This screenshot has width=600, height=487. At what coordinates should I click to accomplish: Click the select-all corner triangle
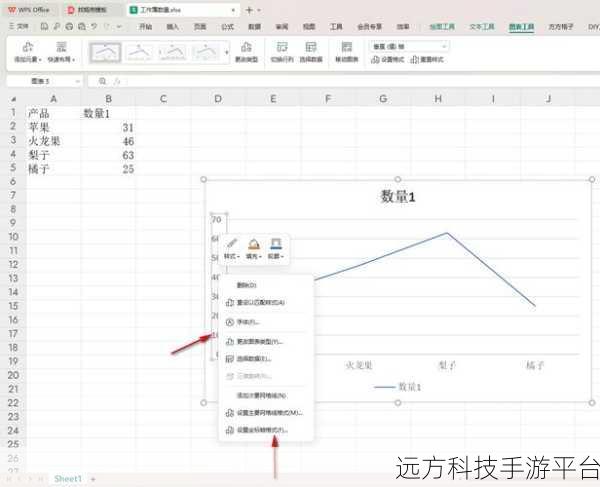point(13,99)
